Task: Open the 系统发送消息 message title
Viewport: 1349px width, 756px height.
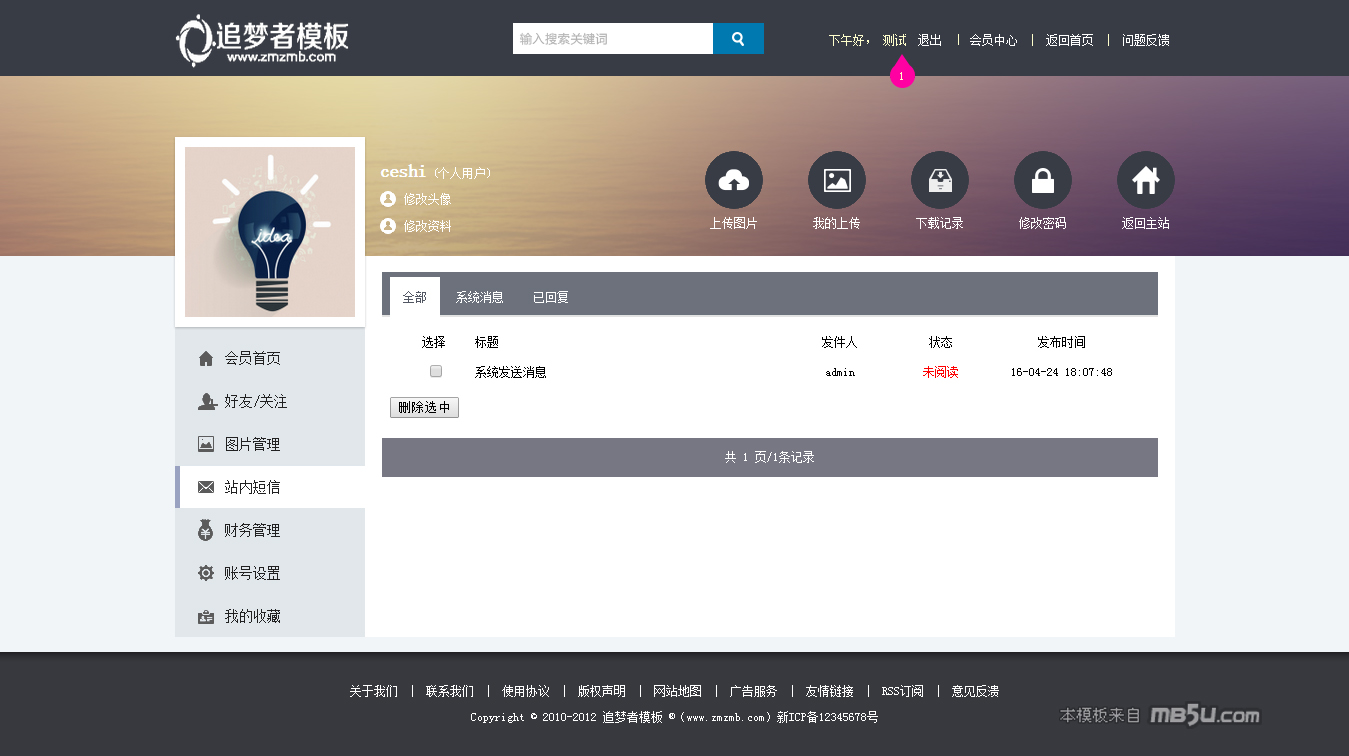Action: pos(510,372)
